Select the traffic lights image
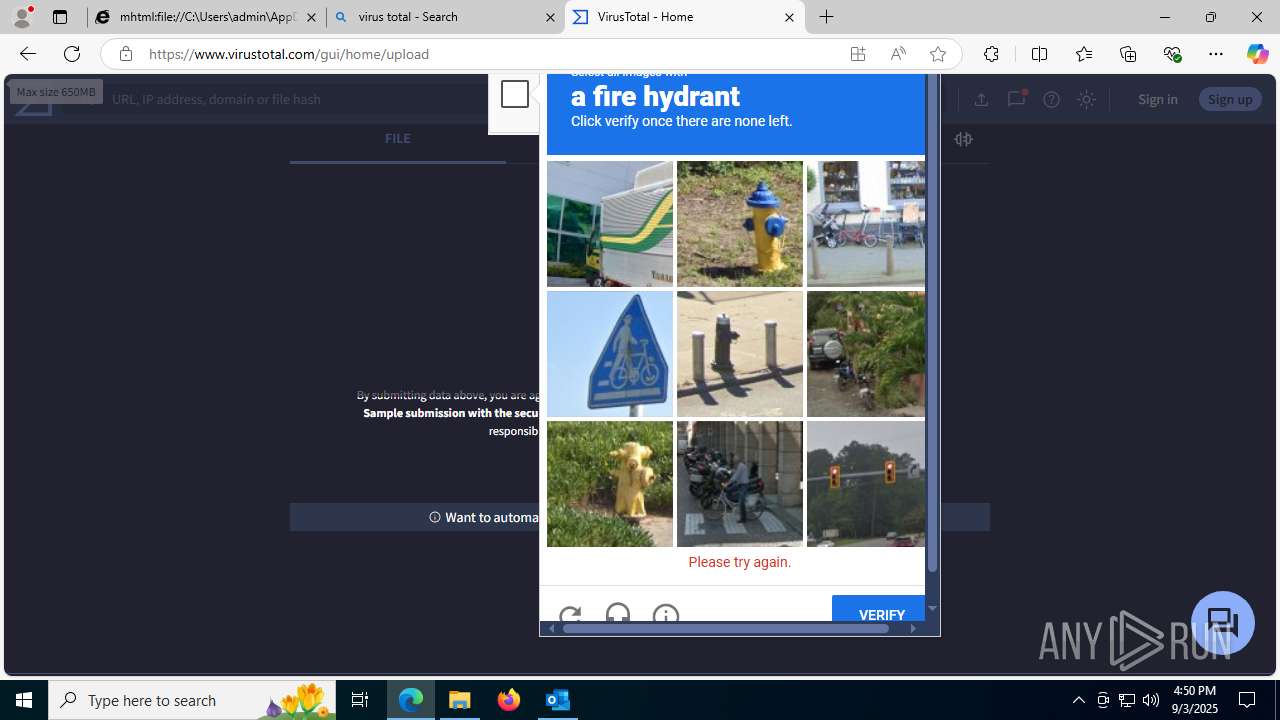This screenshot has height=720, width=1280. pyautogui.click(x=866, y=484)
